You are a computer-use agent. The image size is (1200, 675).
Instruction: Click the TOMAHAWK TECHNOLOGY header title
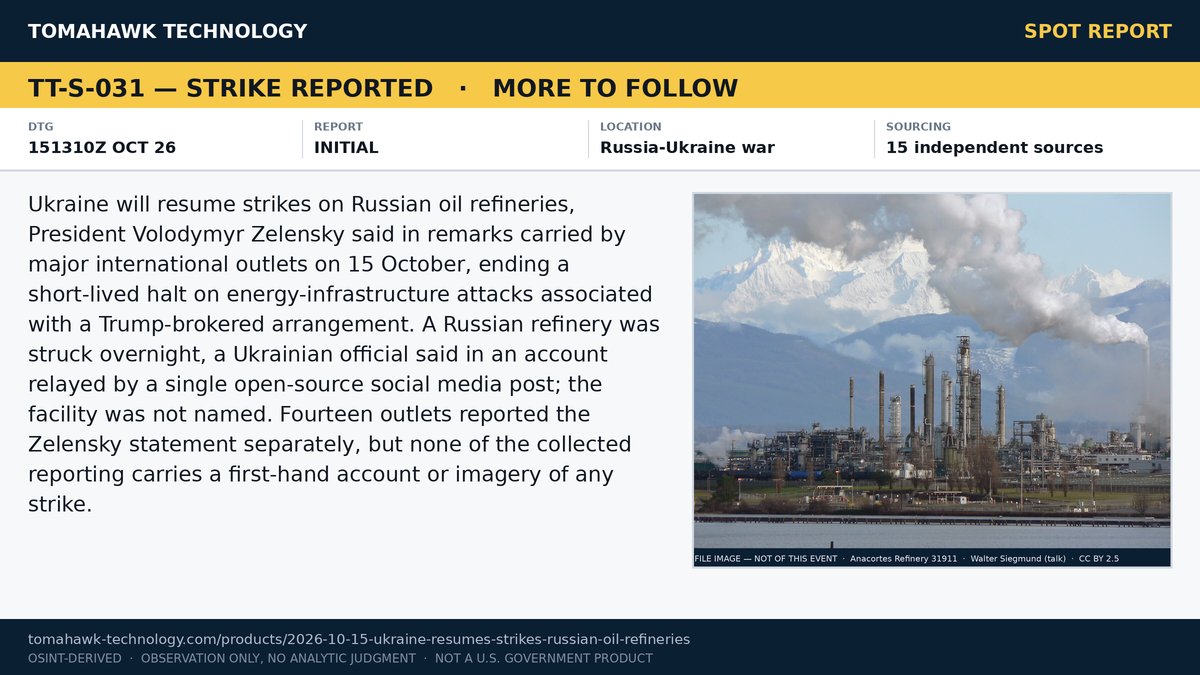(x=167, y=31)
